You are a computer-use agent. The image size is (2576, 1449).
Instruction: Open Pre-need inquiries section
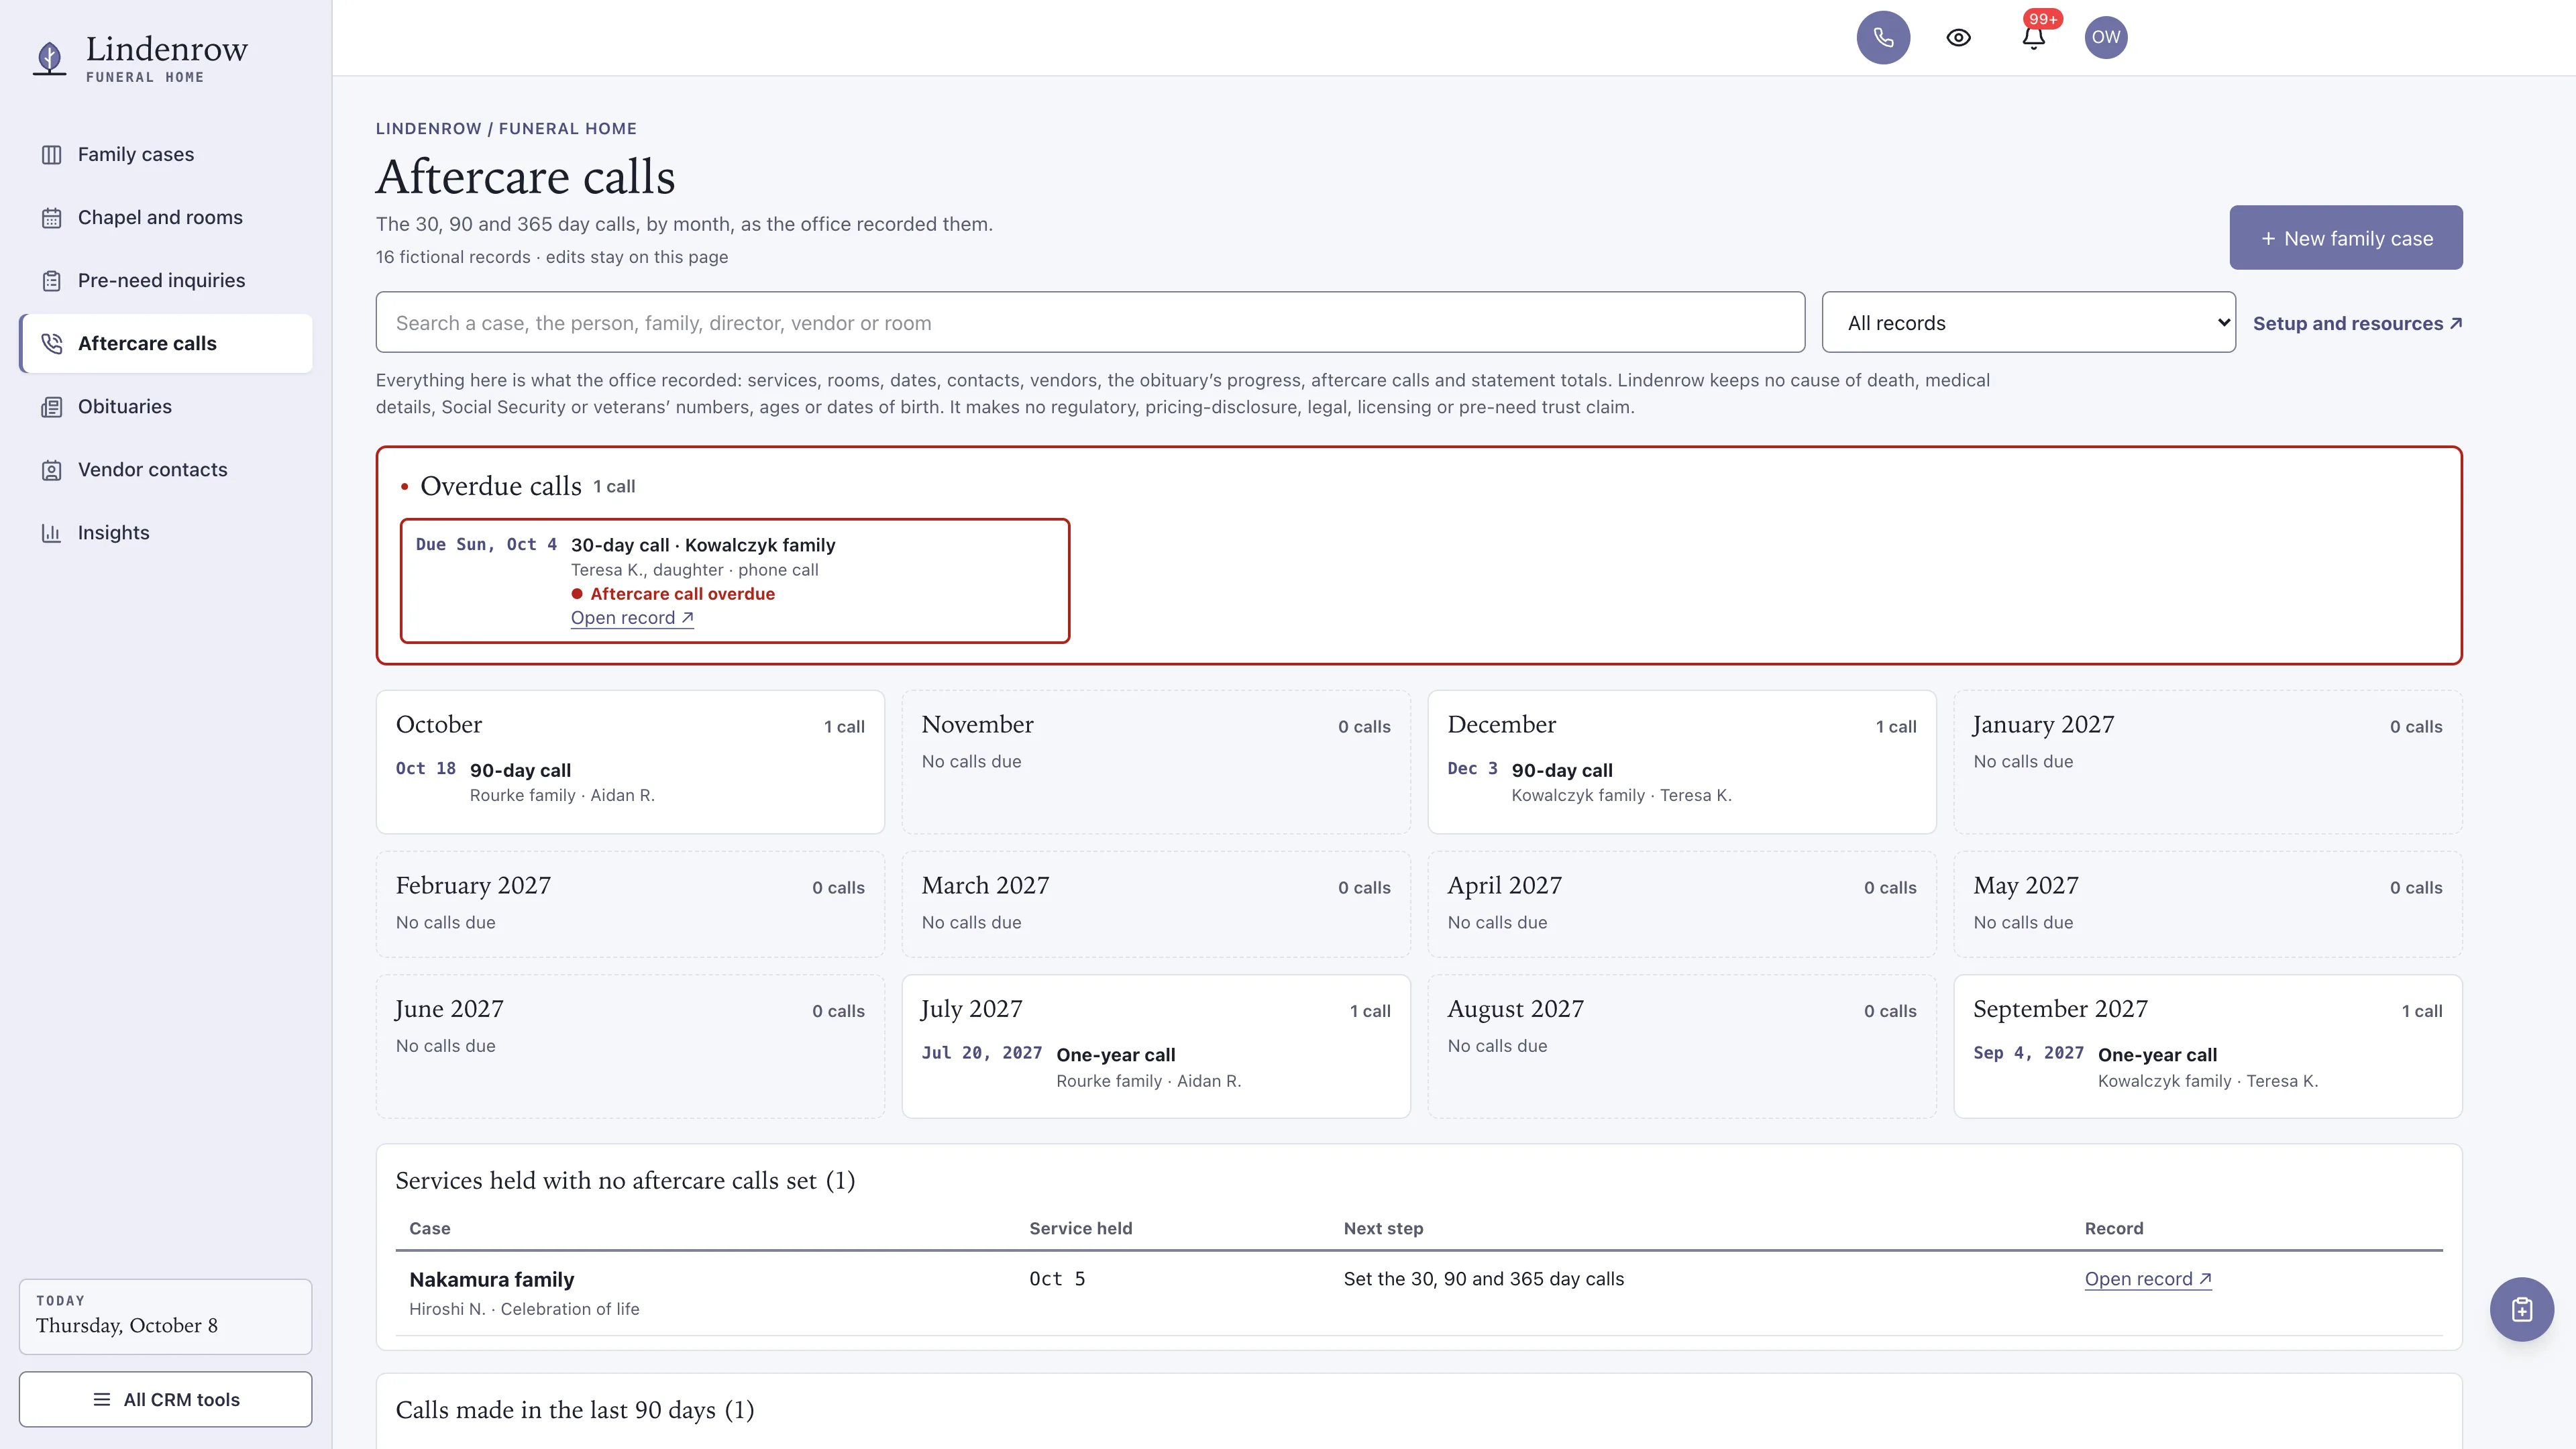pos(166,281)
